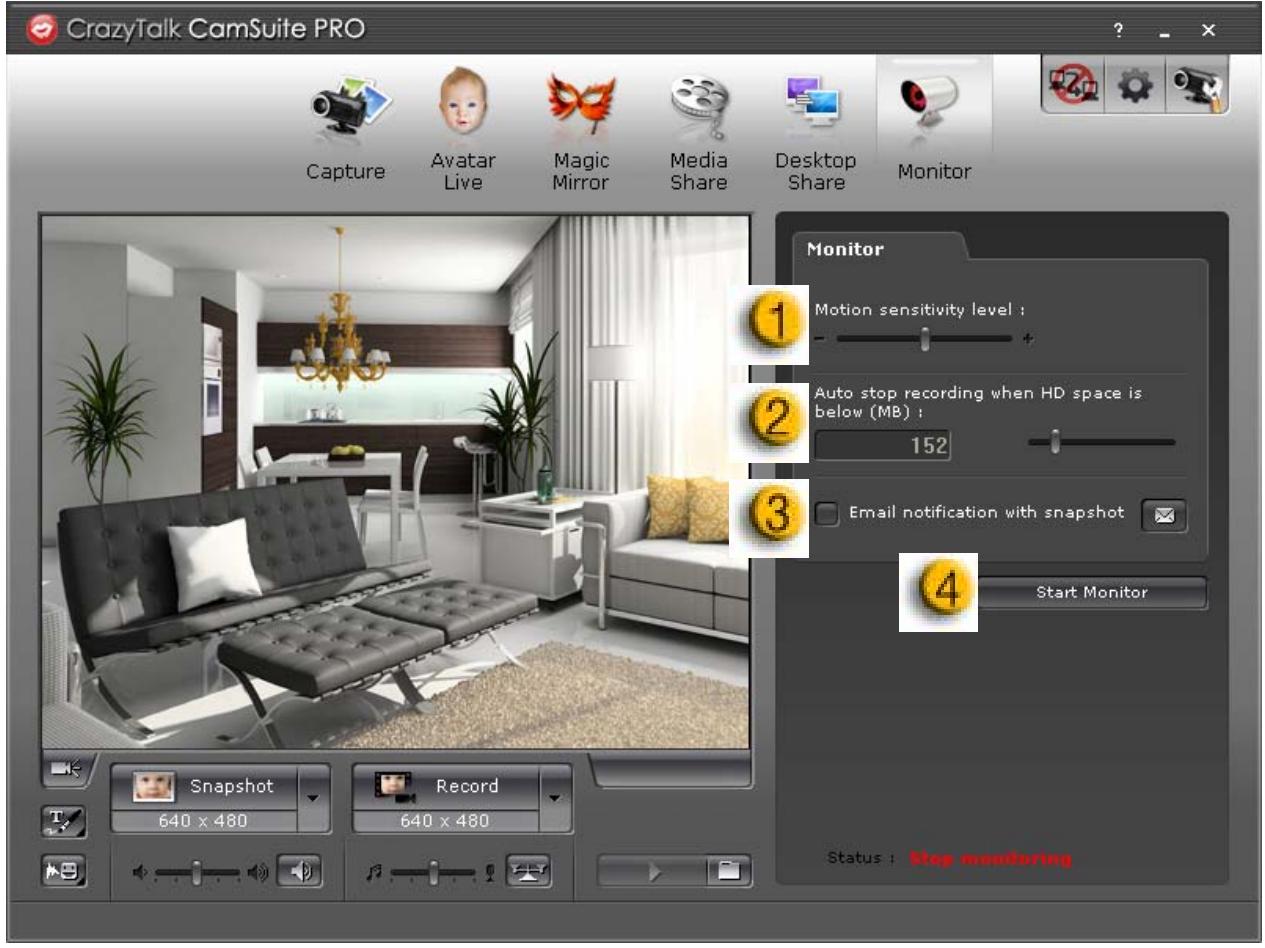Switch to Avatar Live mode
Screen dimensions: 1265x948
[x=463, y=130]
